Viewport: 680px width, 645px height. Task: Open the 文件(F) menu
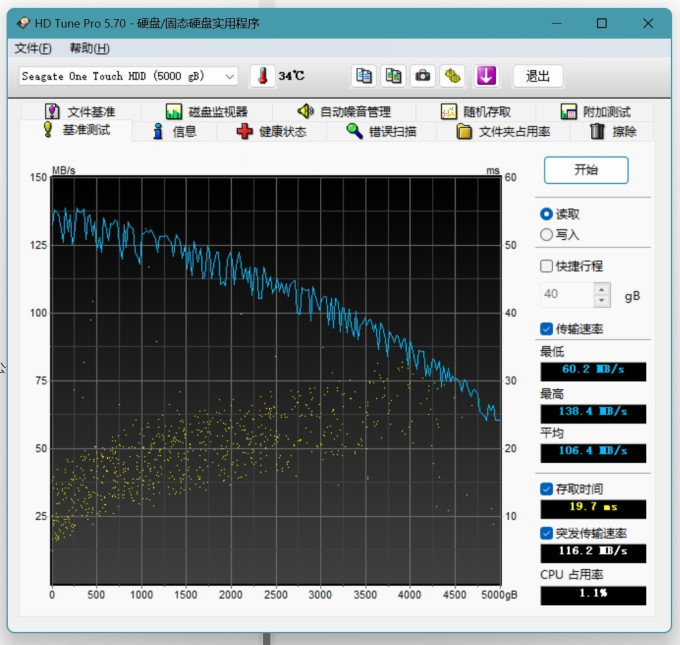tap(33, 48)
